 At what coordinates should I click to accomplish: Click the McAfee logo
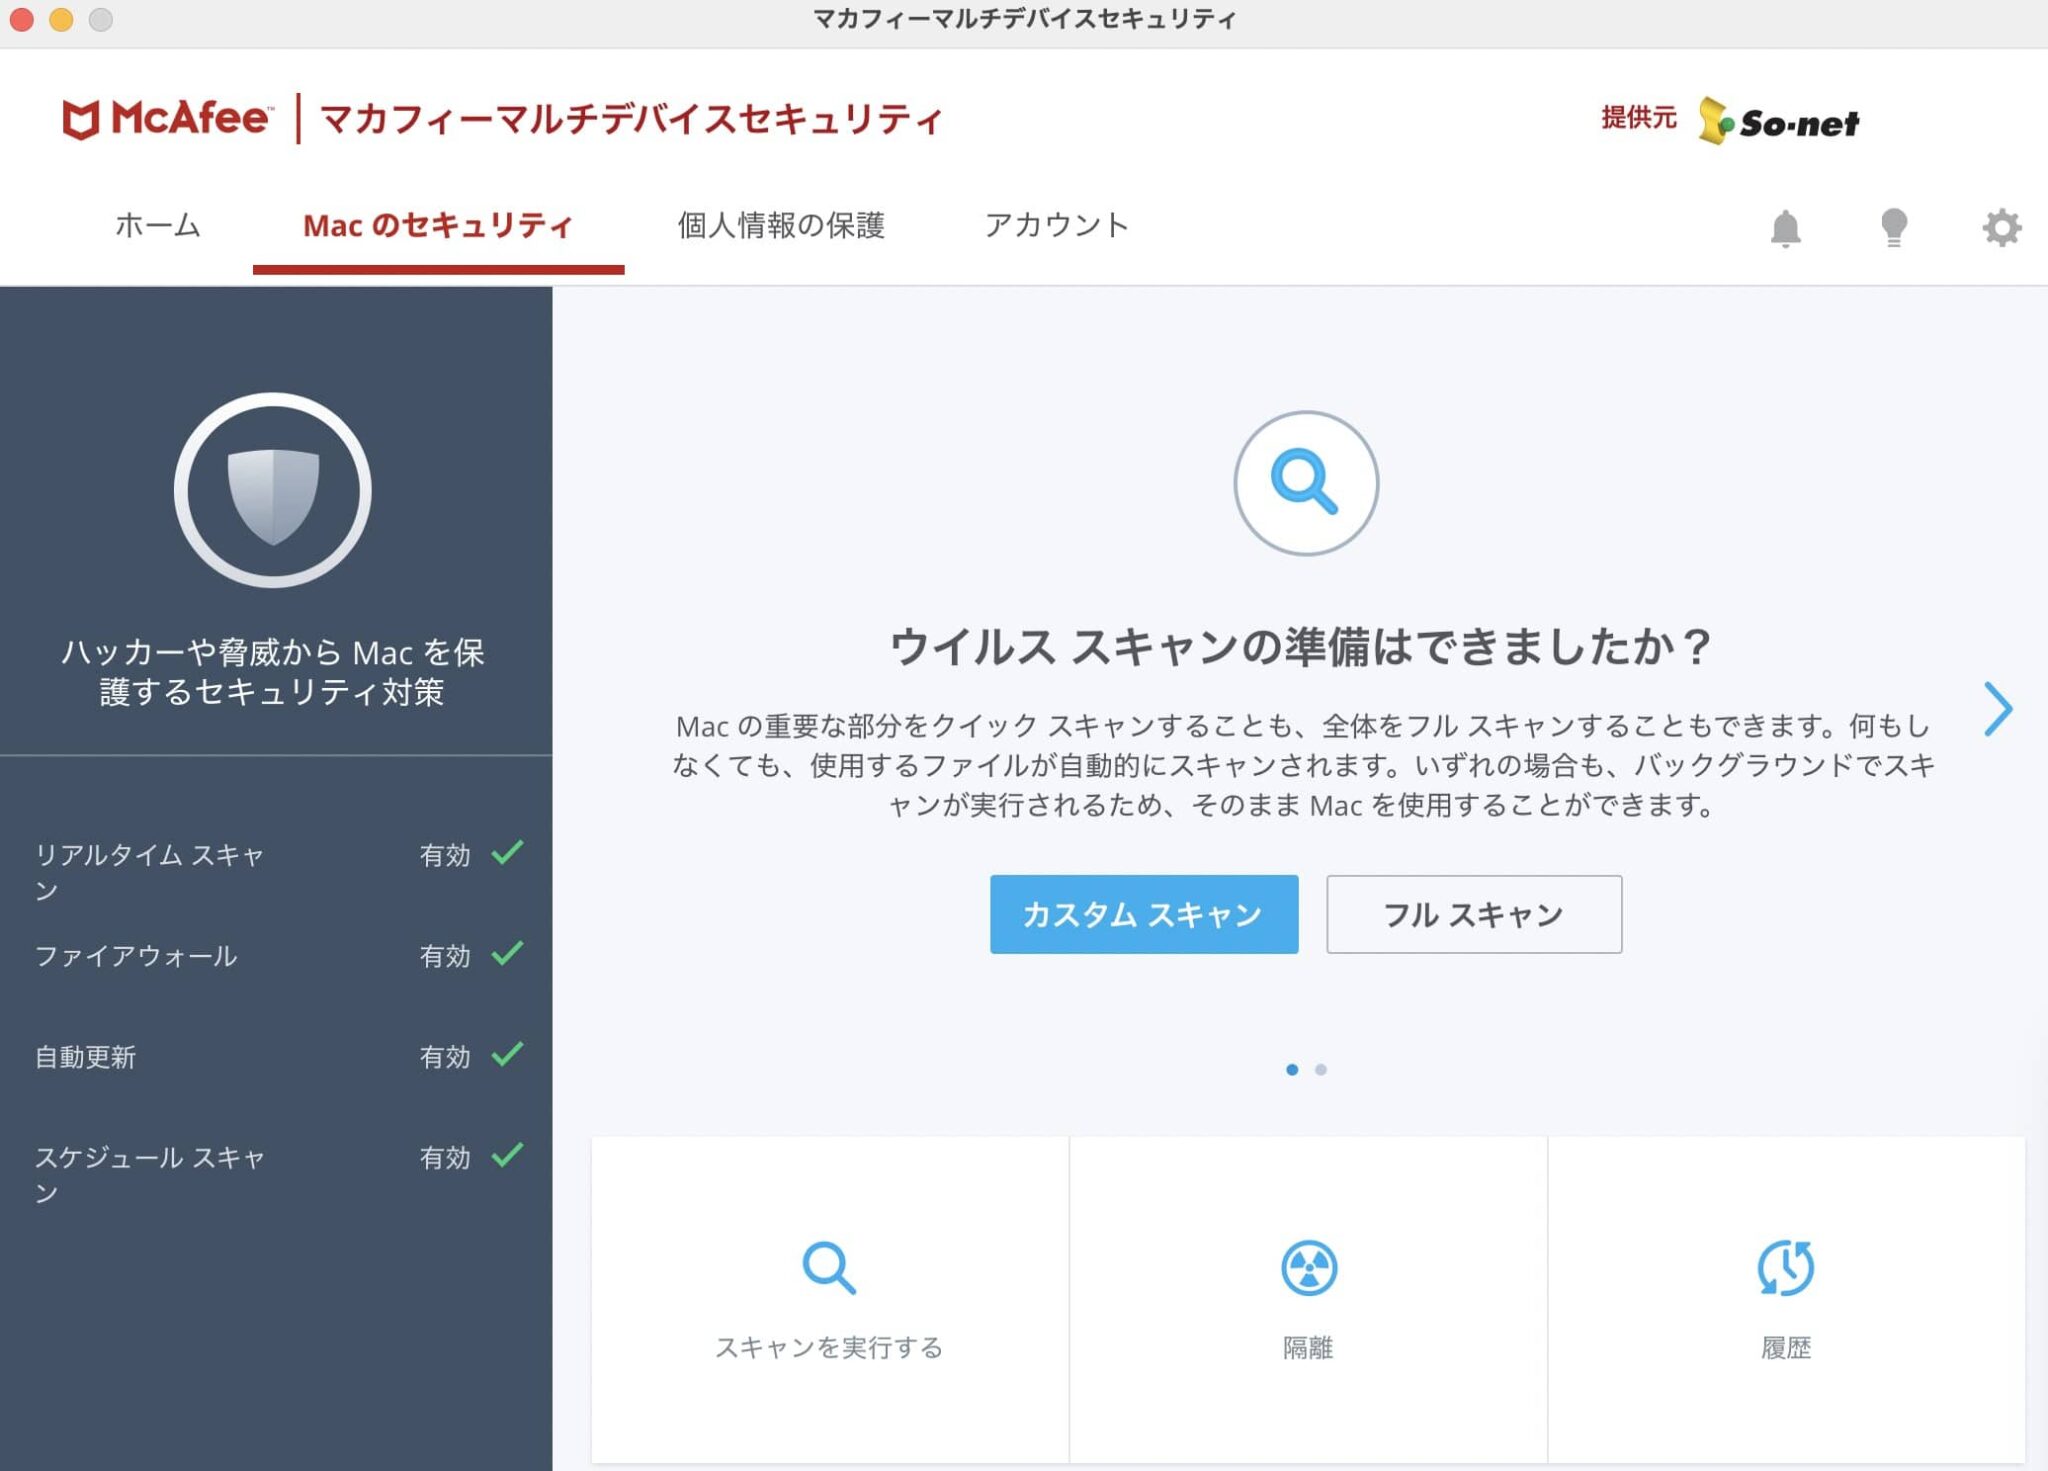(166, 119)
